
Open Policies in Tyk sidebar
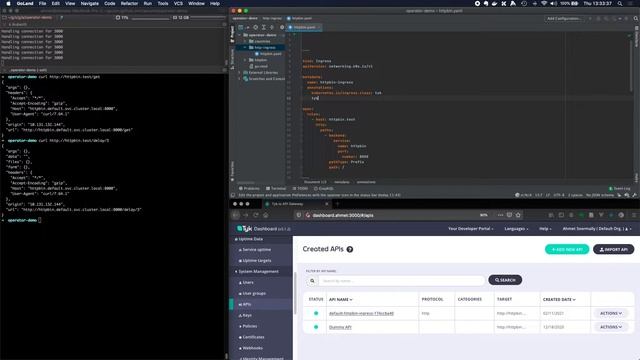249,326
